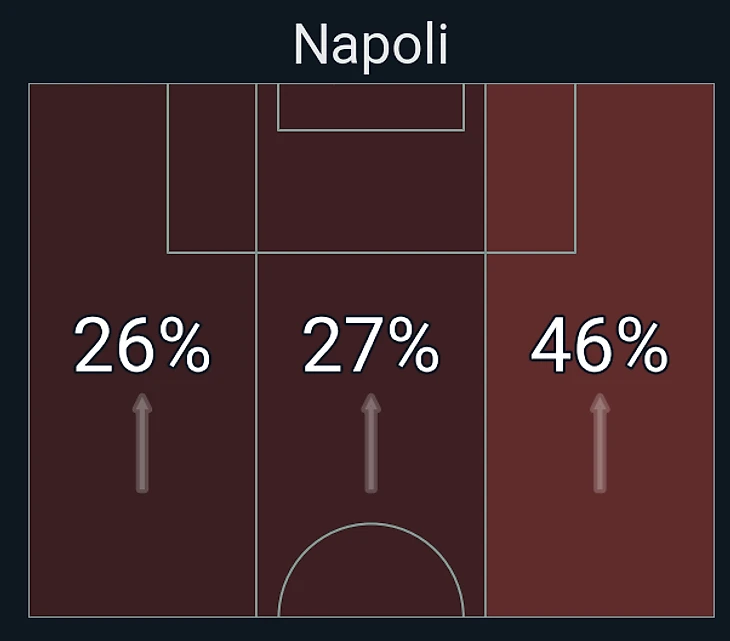Select the 27% central attack label
730x641 pixels.
[x=371, y=346]
